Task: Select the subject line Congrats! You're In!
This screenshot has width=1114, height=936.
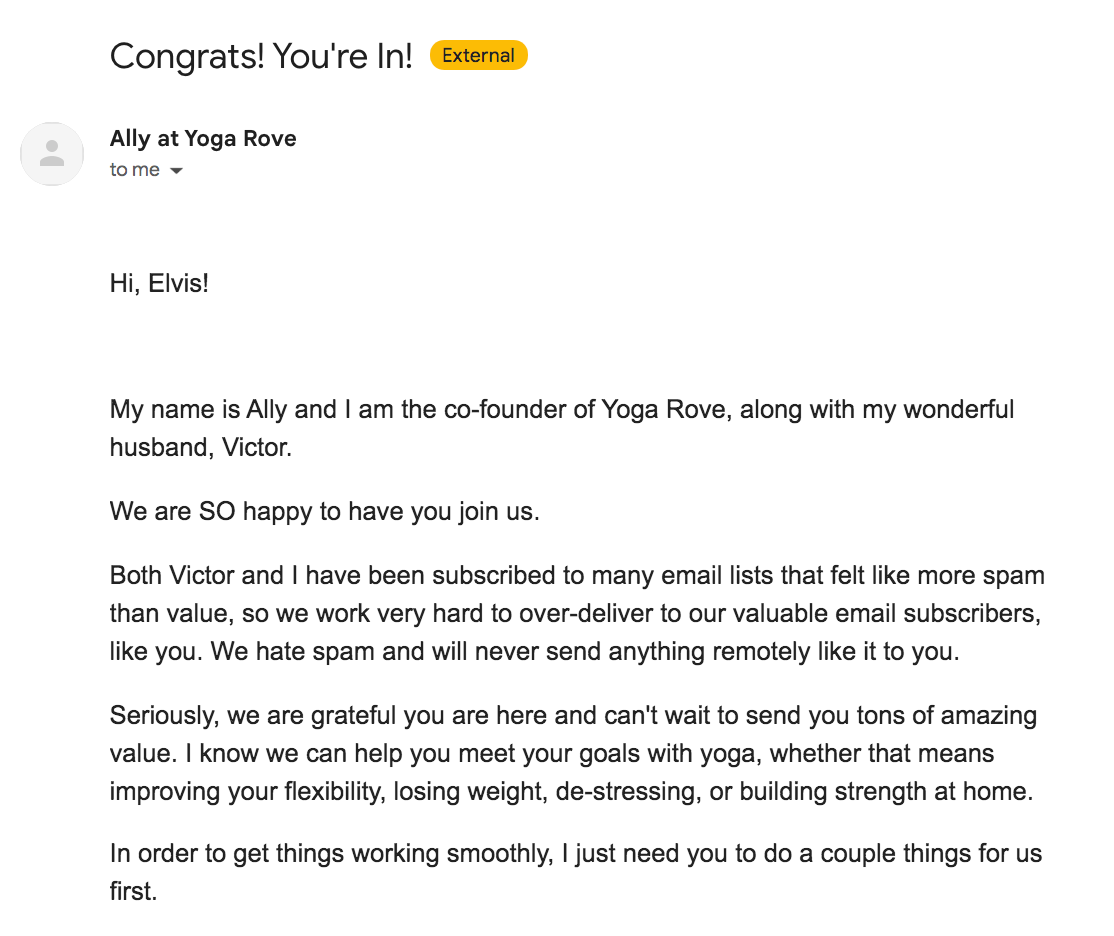Action: [x=263, y=57]
